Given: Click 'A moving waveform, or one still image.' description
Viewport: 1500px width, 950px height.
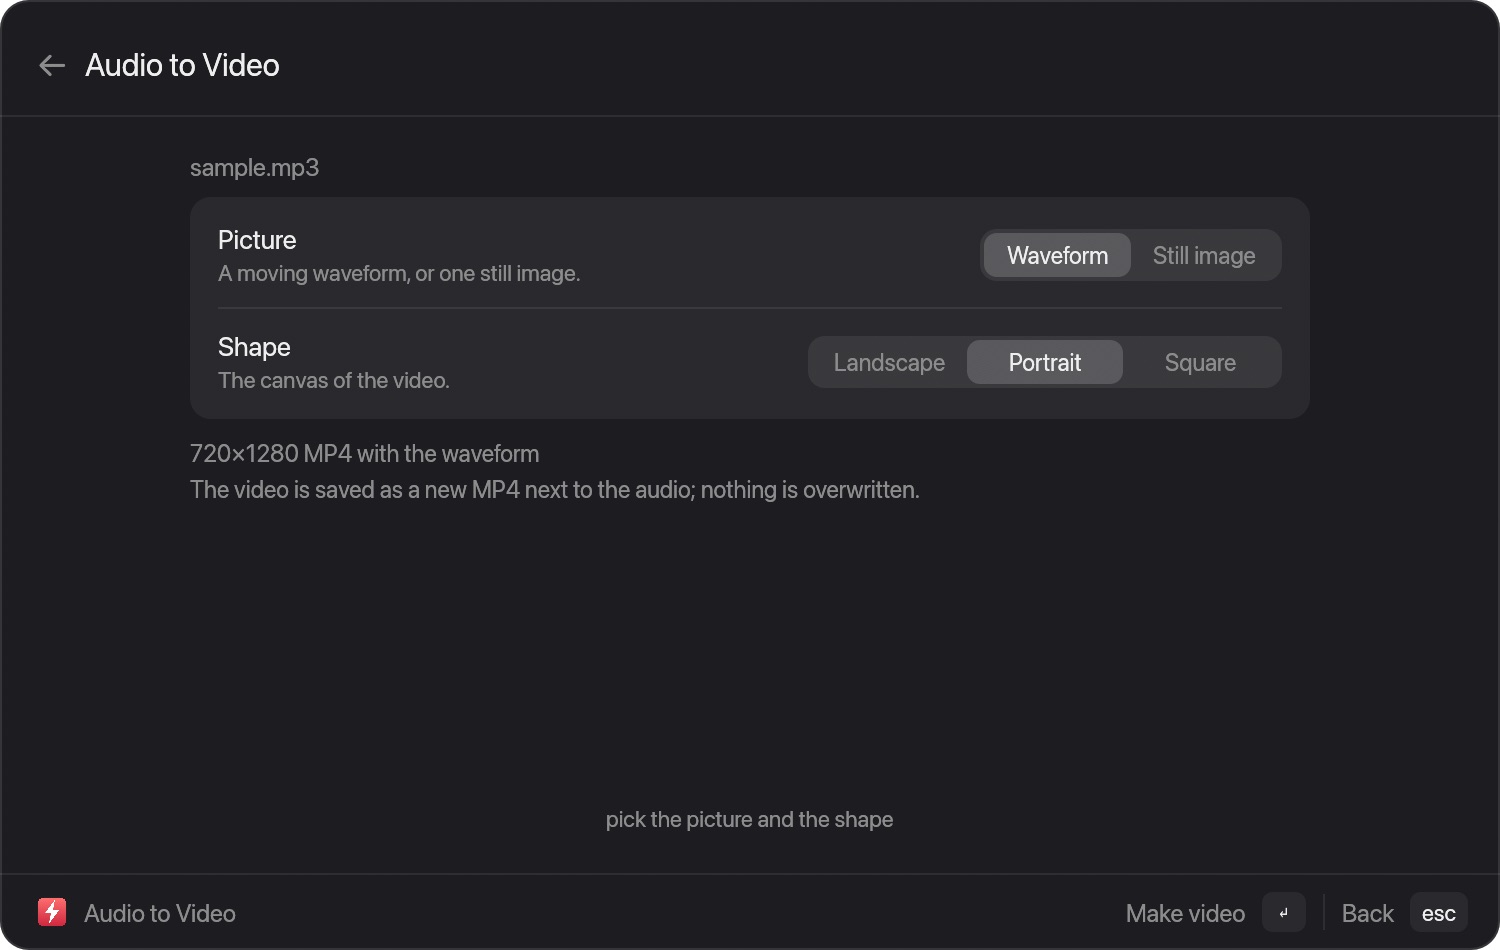Looking at the screenshot, I should [399, 273].
